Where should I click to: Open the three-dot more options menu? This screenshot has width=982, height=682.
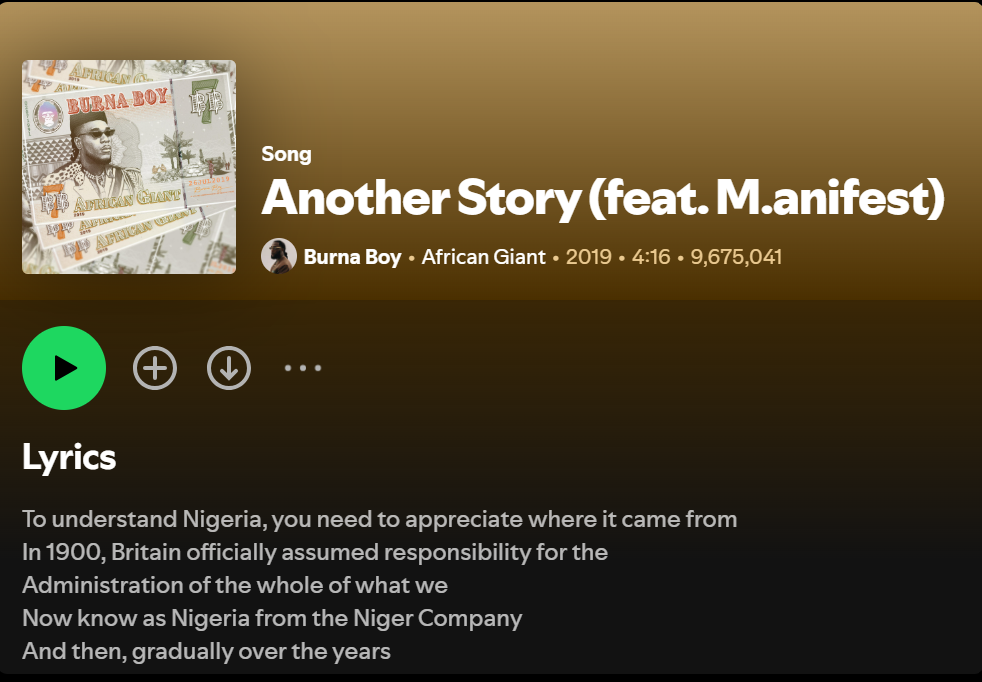coord(303,368)
